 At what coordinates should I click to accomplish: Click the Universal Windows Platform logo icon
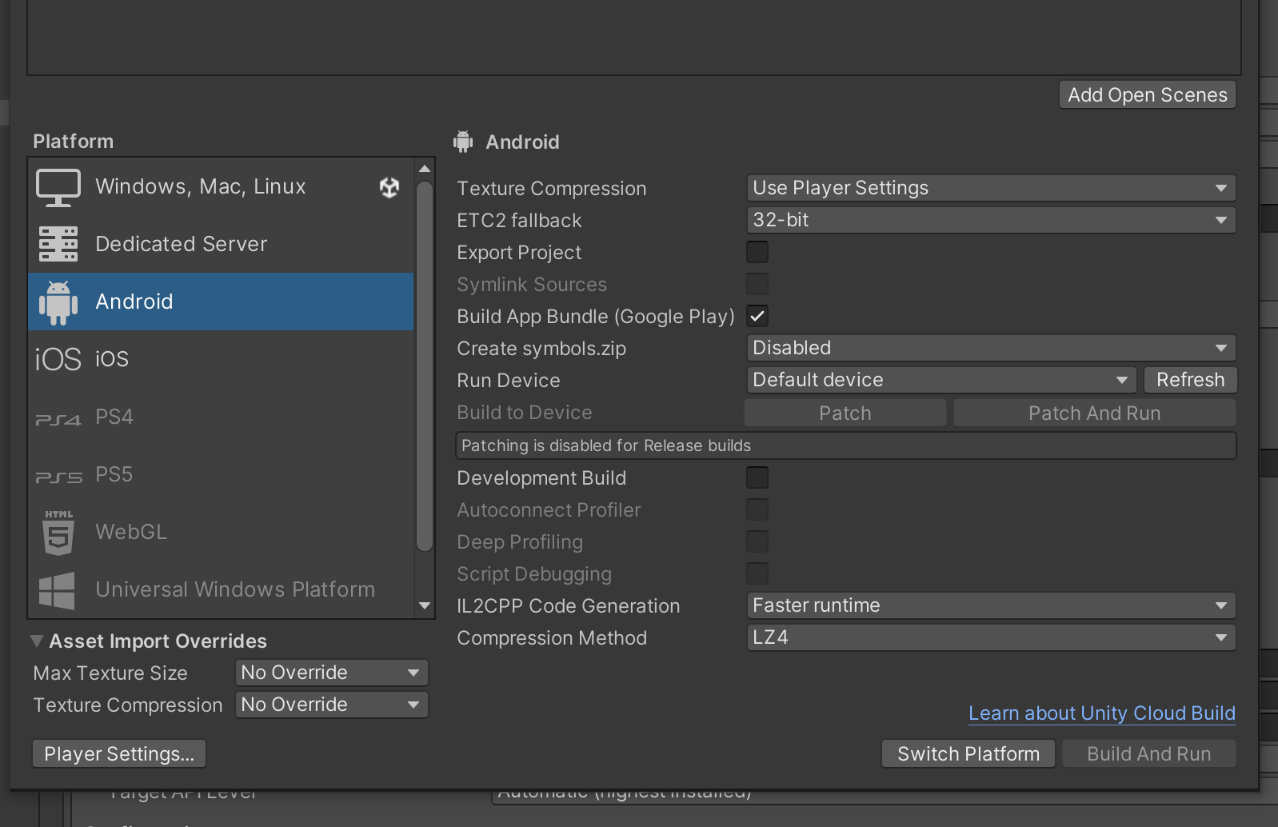[x=58, y=590]
